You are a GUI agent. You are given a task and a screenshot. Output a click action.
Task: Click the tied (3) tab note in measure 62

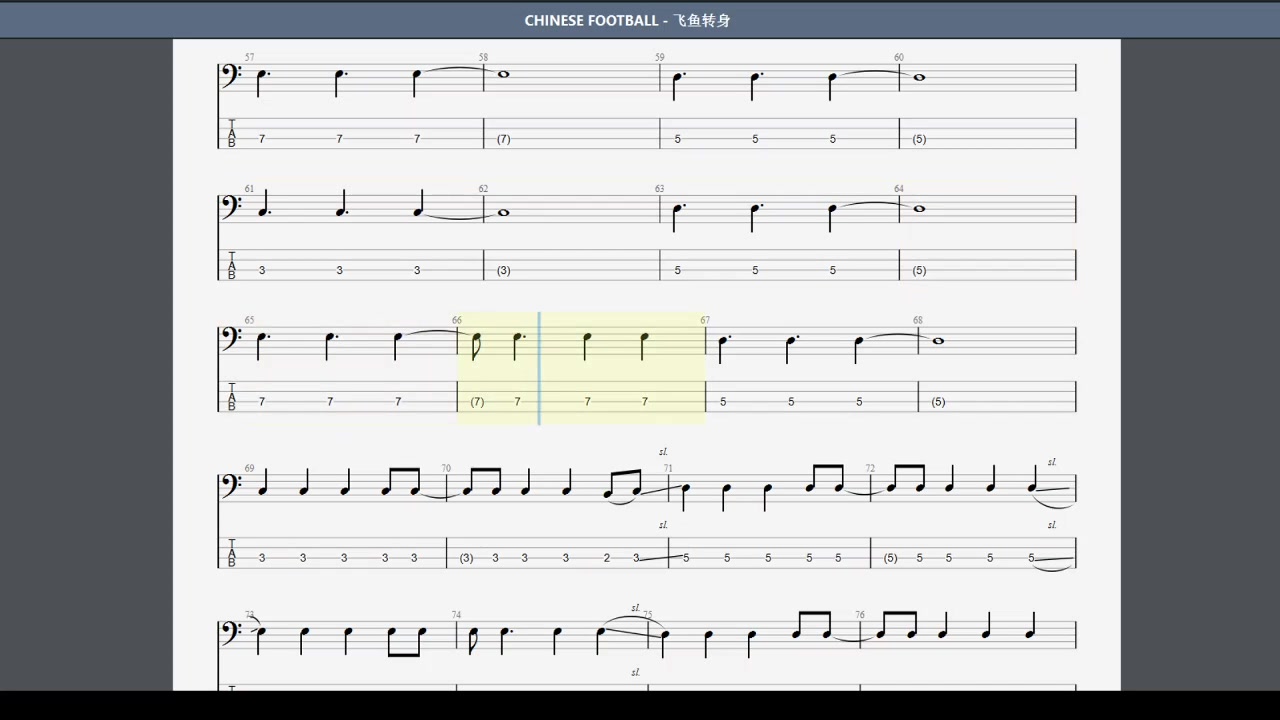pyautogui.click(x=503, y=270)
